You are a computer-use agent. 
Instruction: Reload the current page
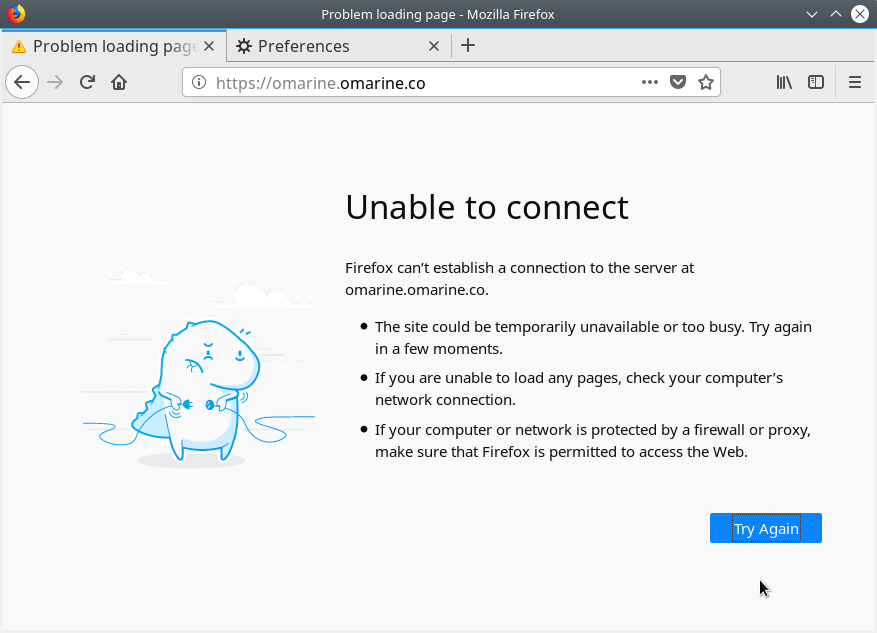point(87,83)
